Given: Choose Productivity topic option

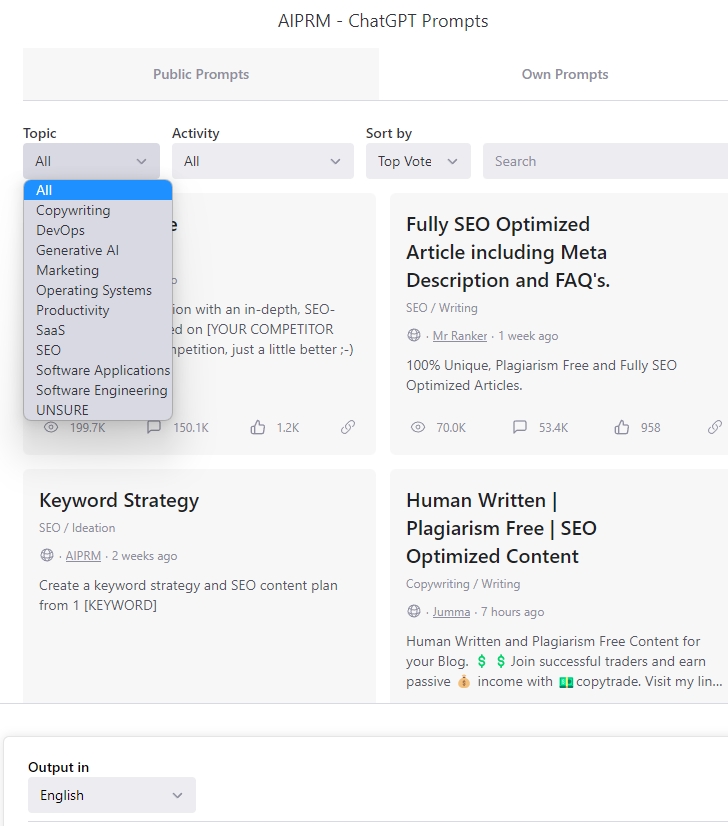Looking at the screenshot, I should pyautogui.click(x=98, y=310).
